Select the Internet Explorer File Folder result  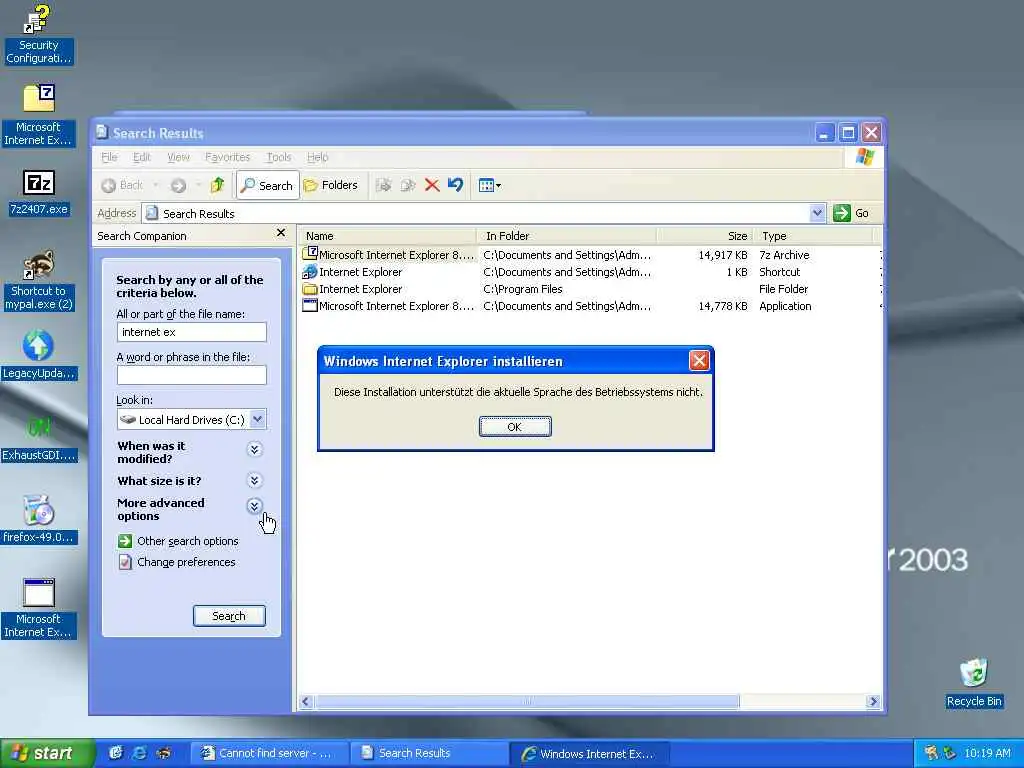353,289
